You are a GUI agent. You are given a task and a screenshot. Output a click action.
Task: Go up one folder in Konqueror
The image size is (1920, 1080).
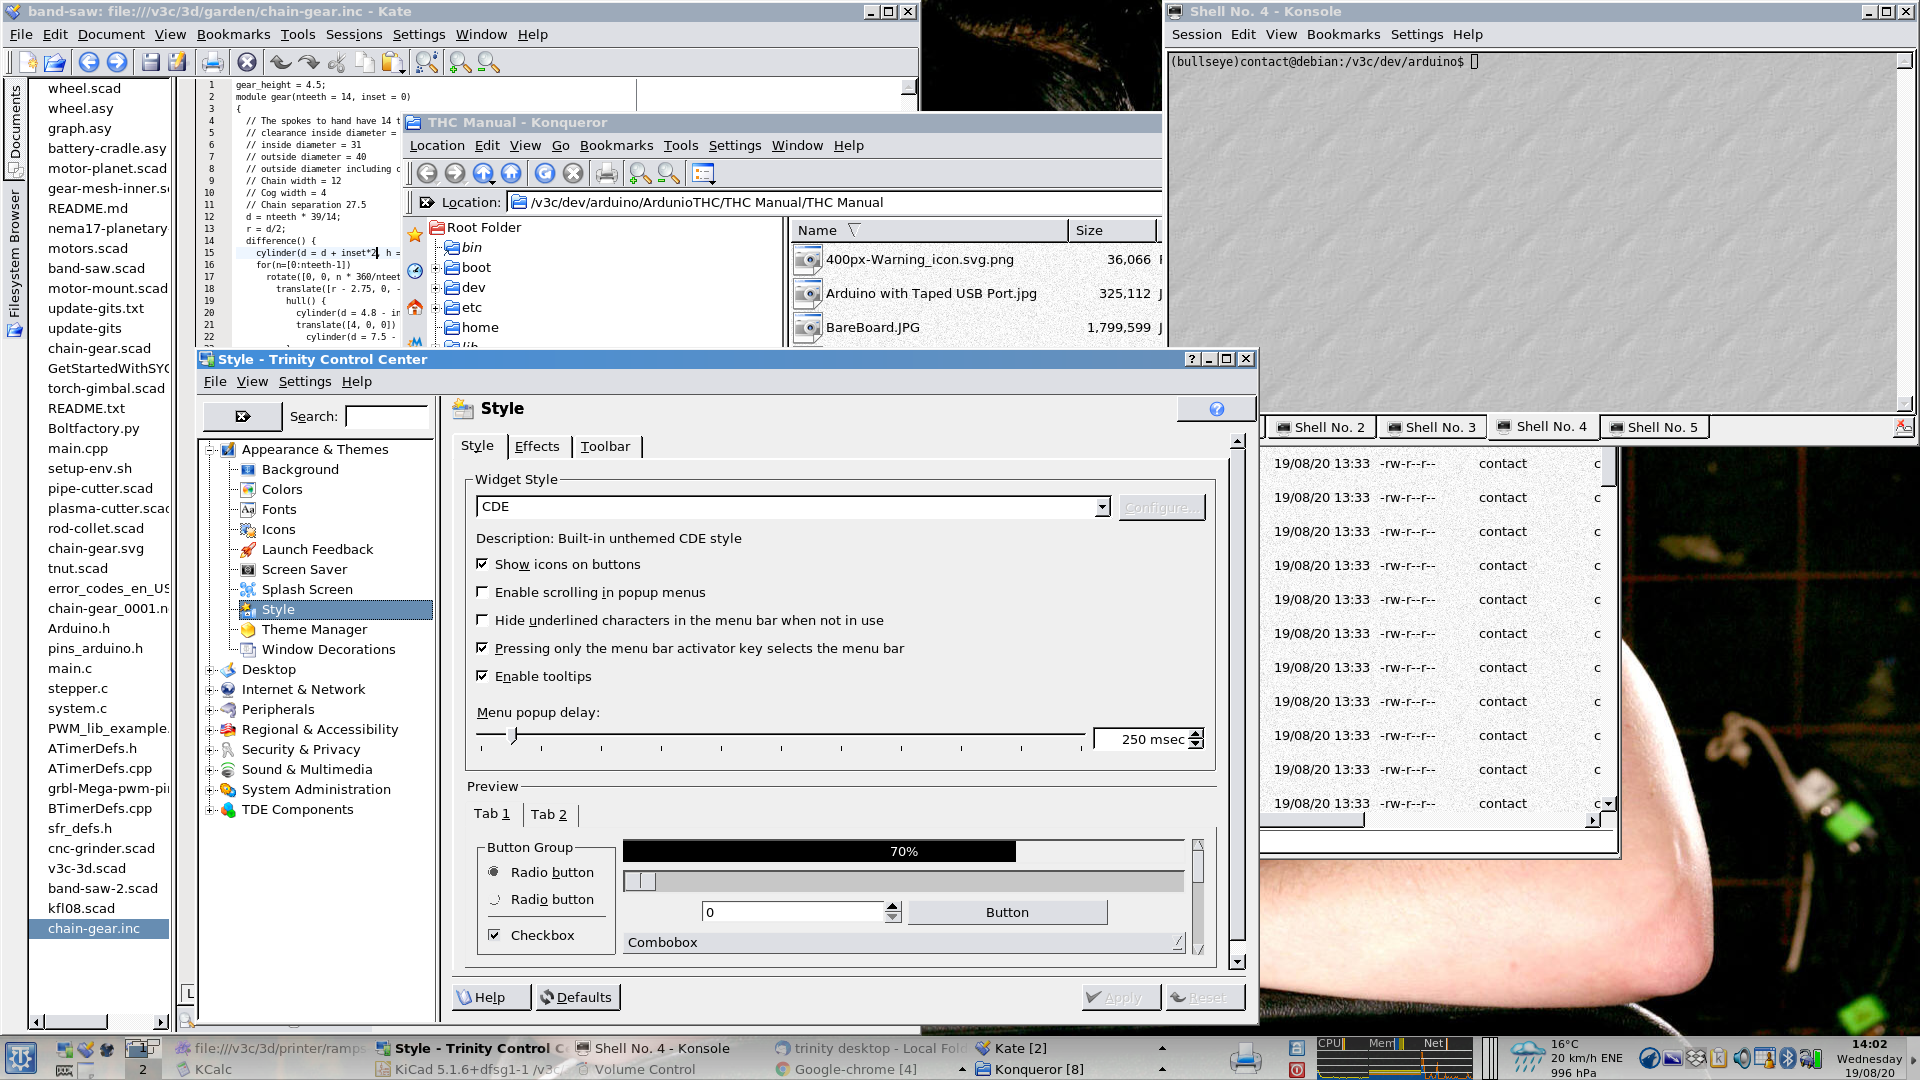coord(483,173)
